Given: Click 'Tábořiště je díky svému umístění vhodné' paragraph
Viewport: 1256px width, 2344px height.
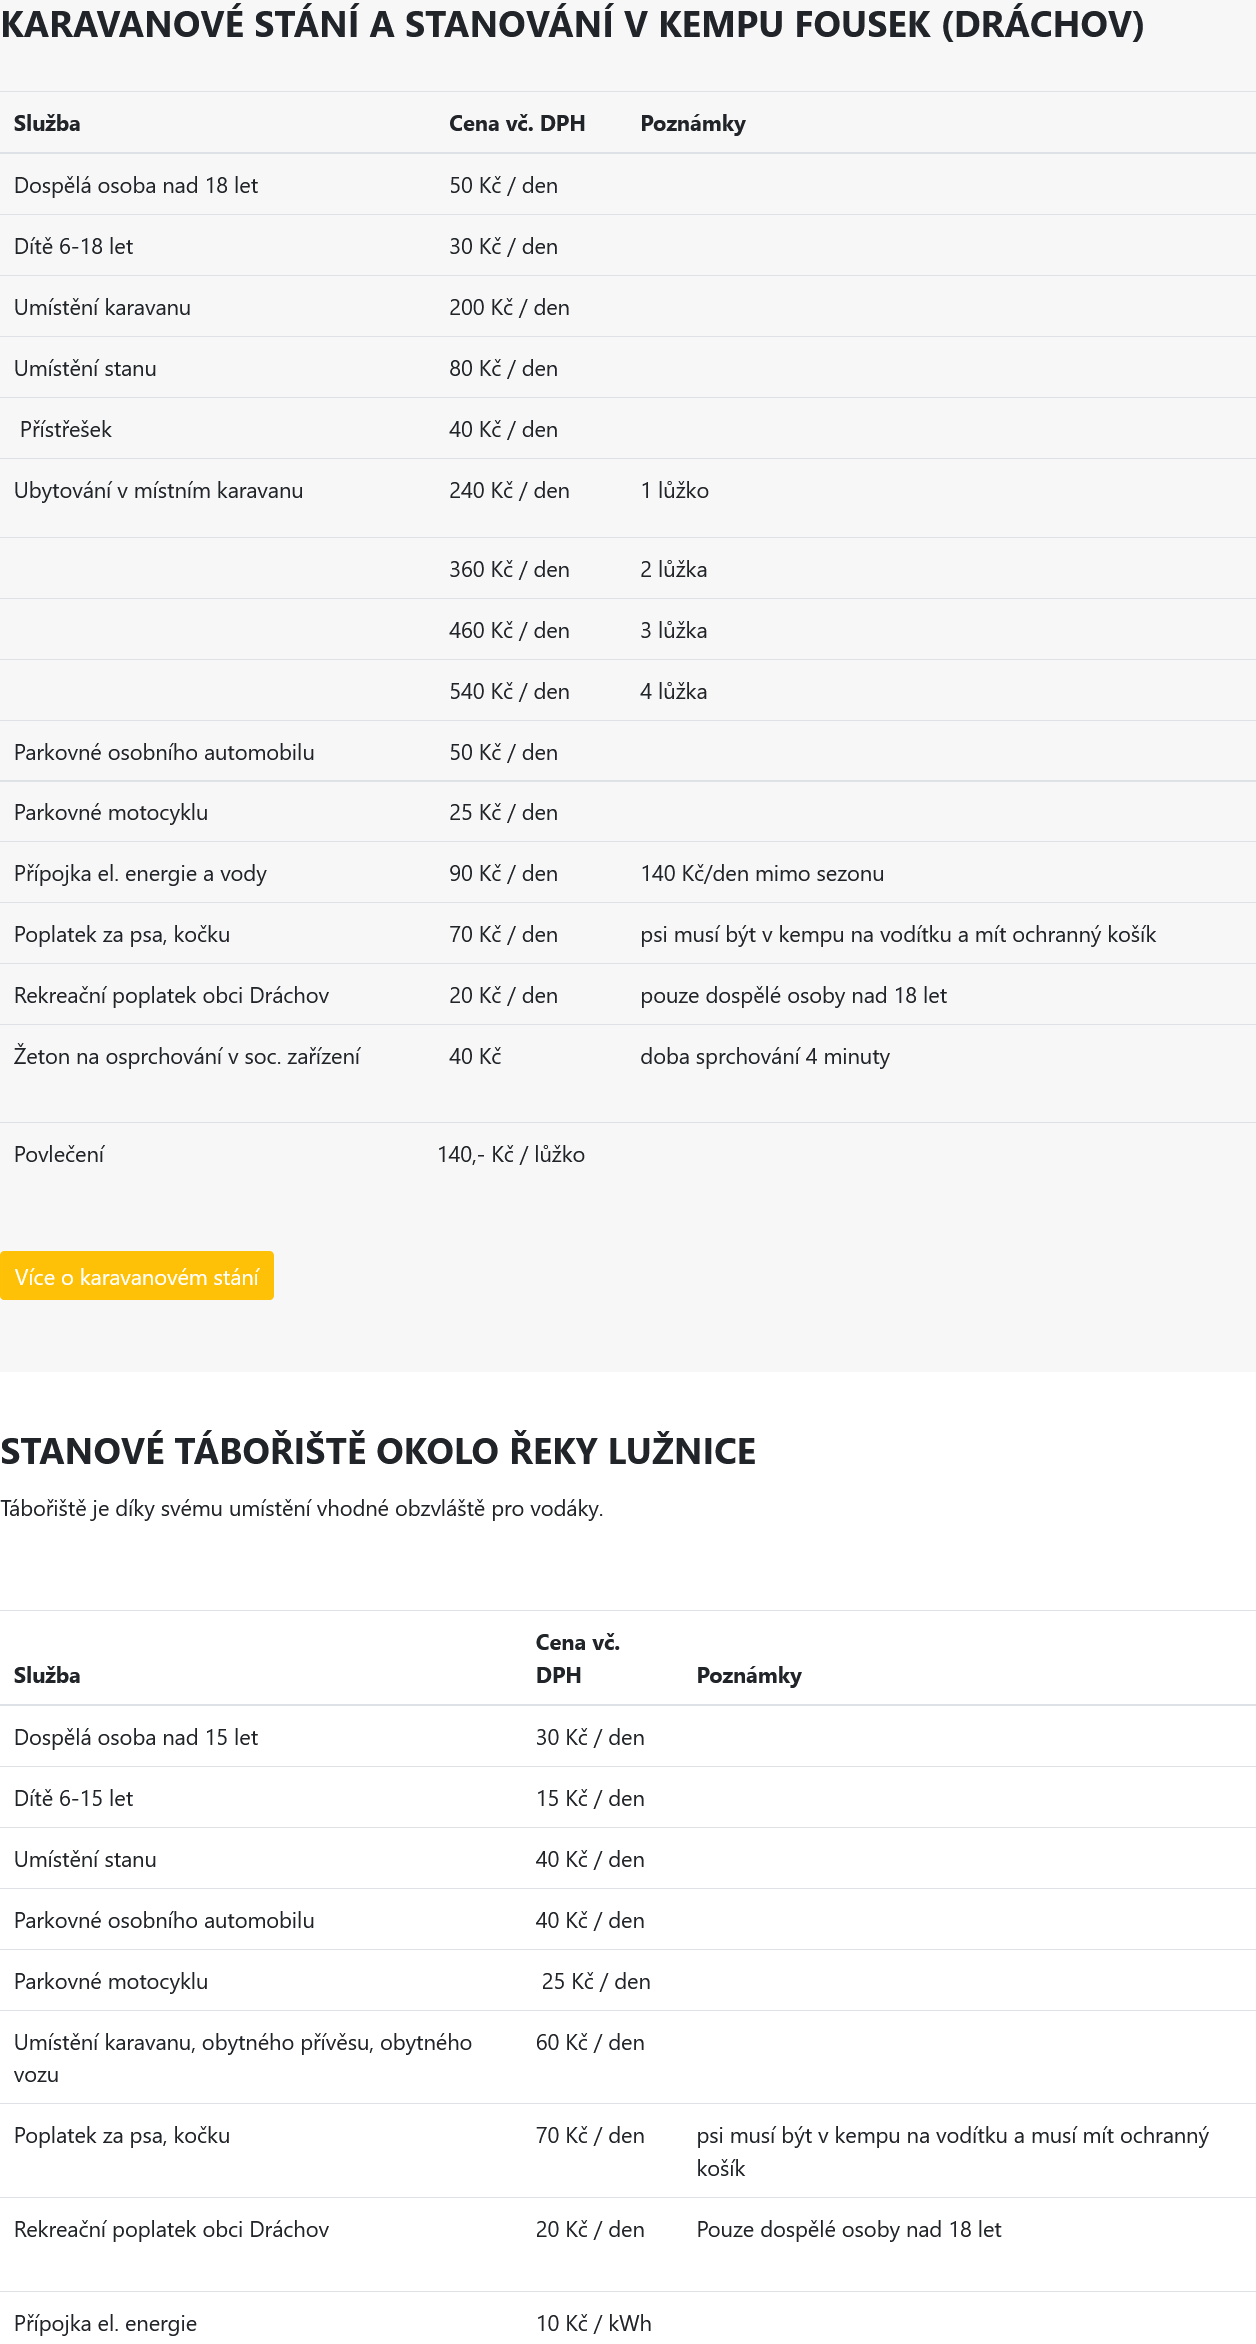Looking at the screenshot, I should [302, 1508].
